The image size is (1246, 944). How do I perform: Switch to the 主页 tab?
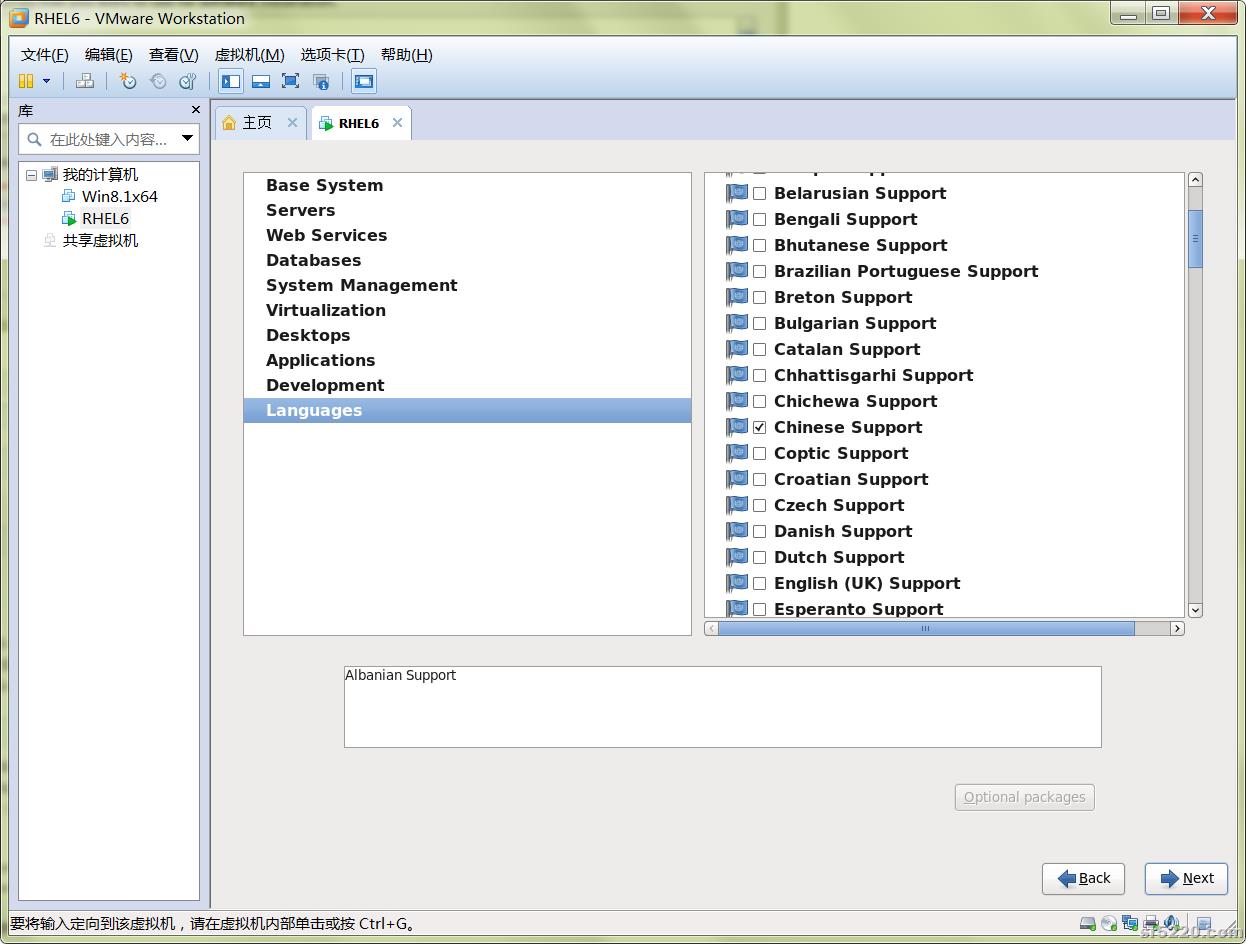(x=258, y=122)
